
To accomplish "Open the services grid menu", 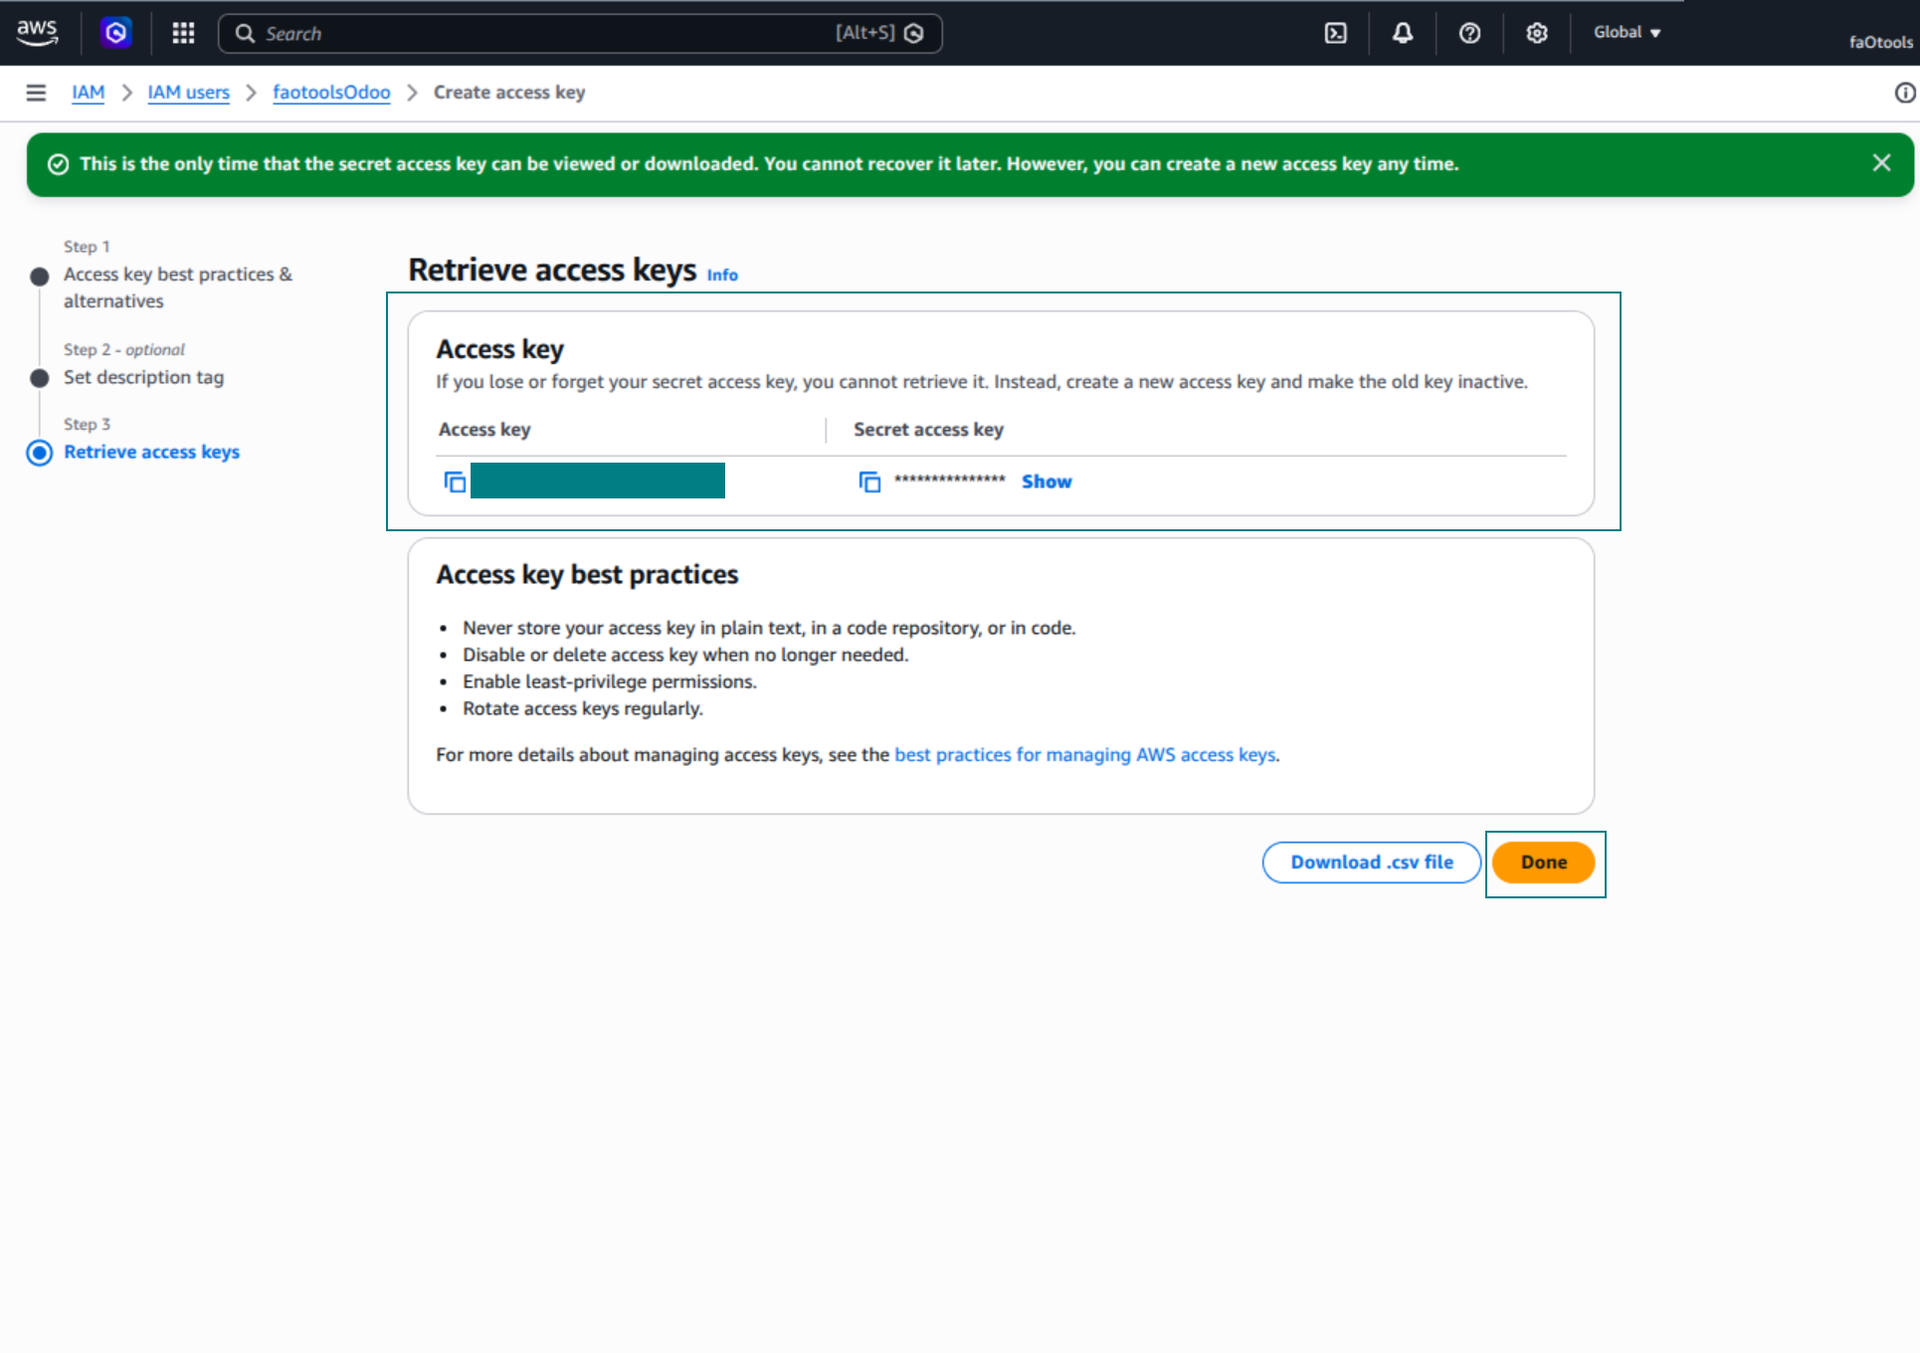I will click(x=183, y=33).
